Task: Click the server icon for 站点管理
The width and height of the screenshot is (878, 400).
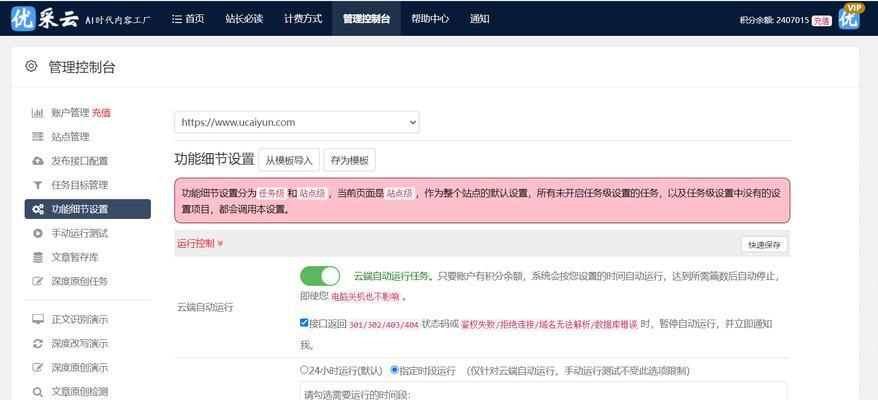Action: coord(38,137)
